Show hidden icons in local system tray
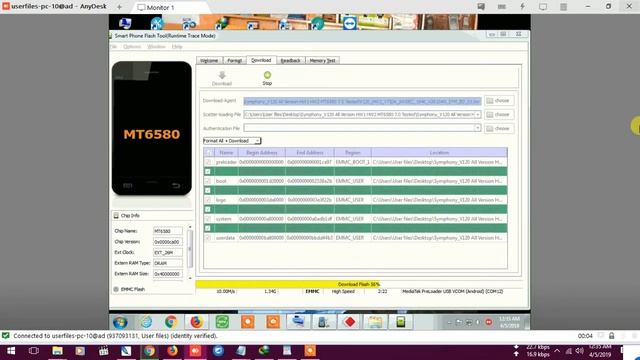The height and width of the screenshot is (360, 640). (x=557, y=351)
